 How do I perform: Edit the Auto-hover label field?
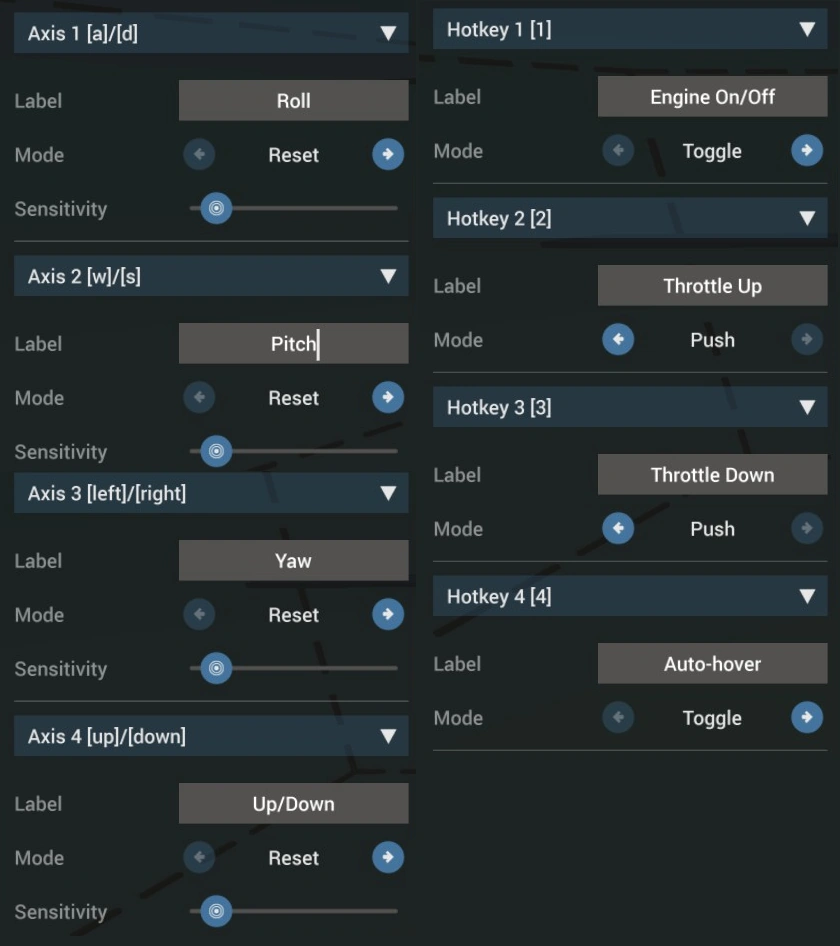coord(712,664)
